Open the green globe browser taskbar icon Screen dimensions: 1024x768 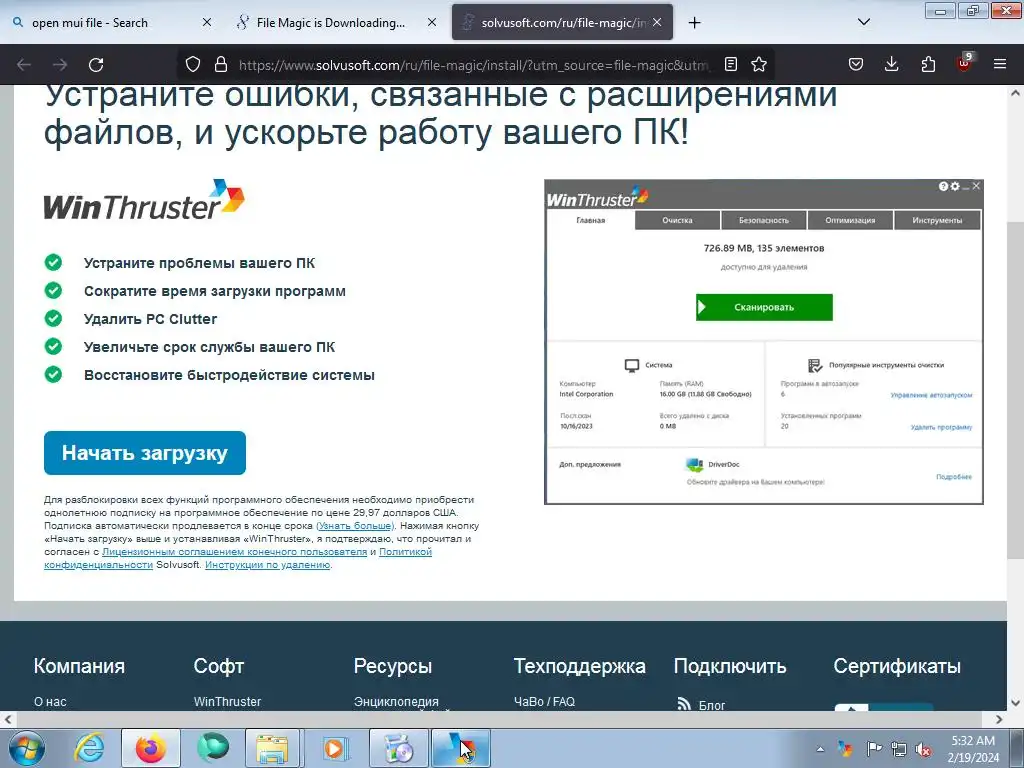click(212, 748)
